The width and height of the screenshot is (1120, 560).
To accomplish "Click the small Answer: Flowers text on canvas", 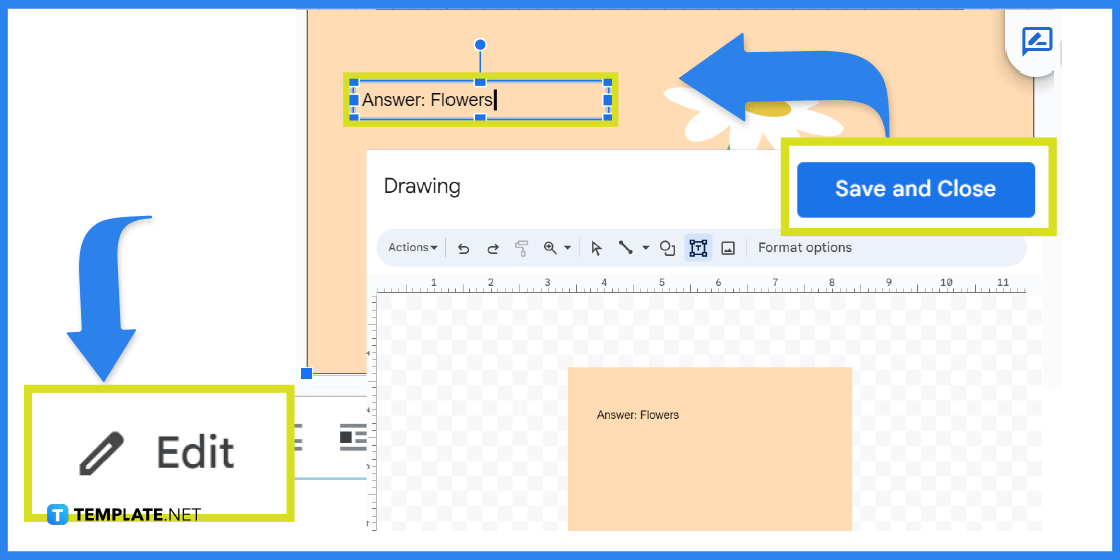I will 637,414.
